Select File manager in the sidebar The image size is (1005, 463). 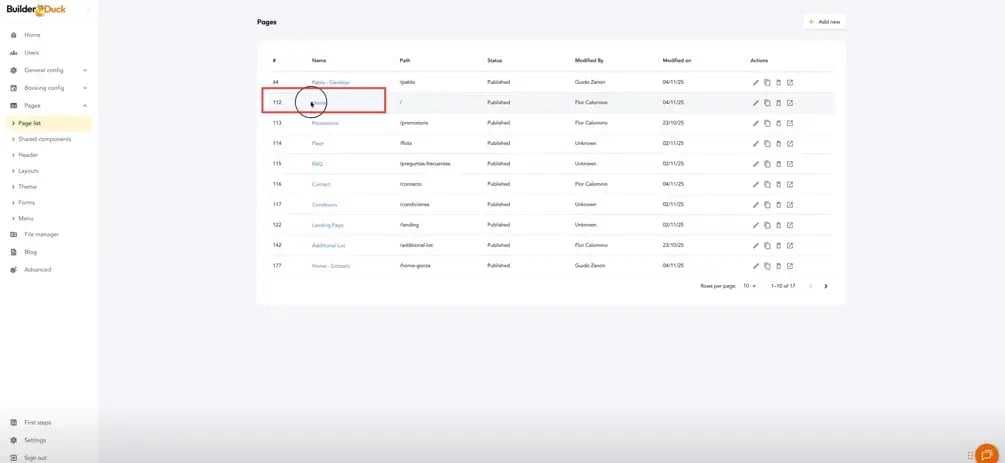click(41, 234)
